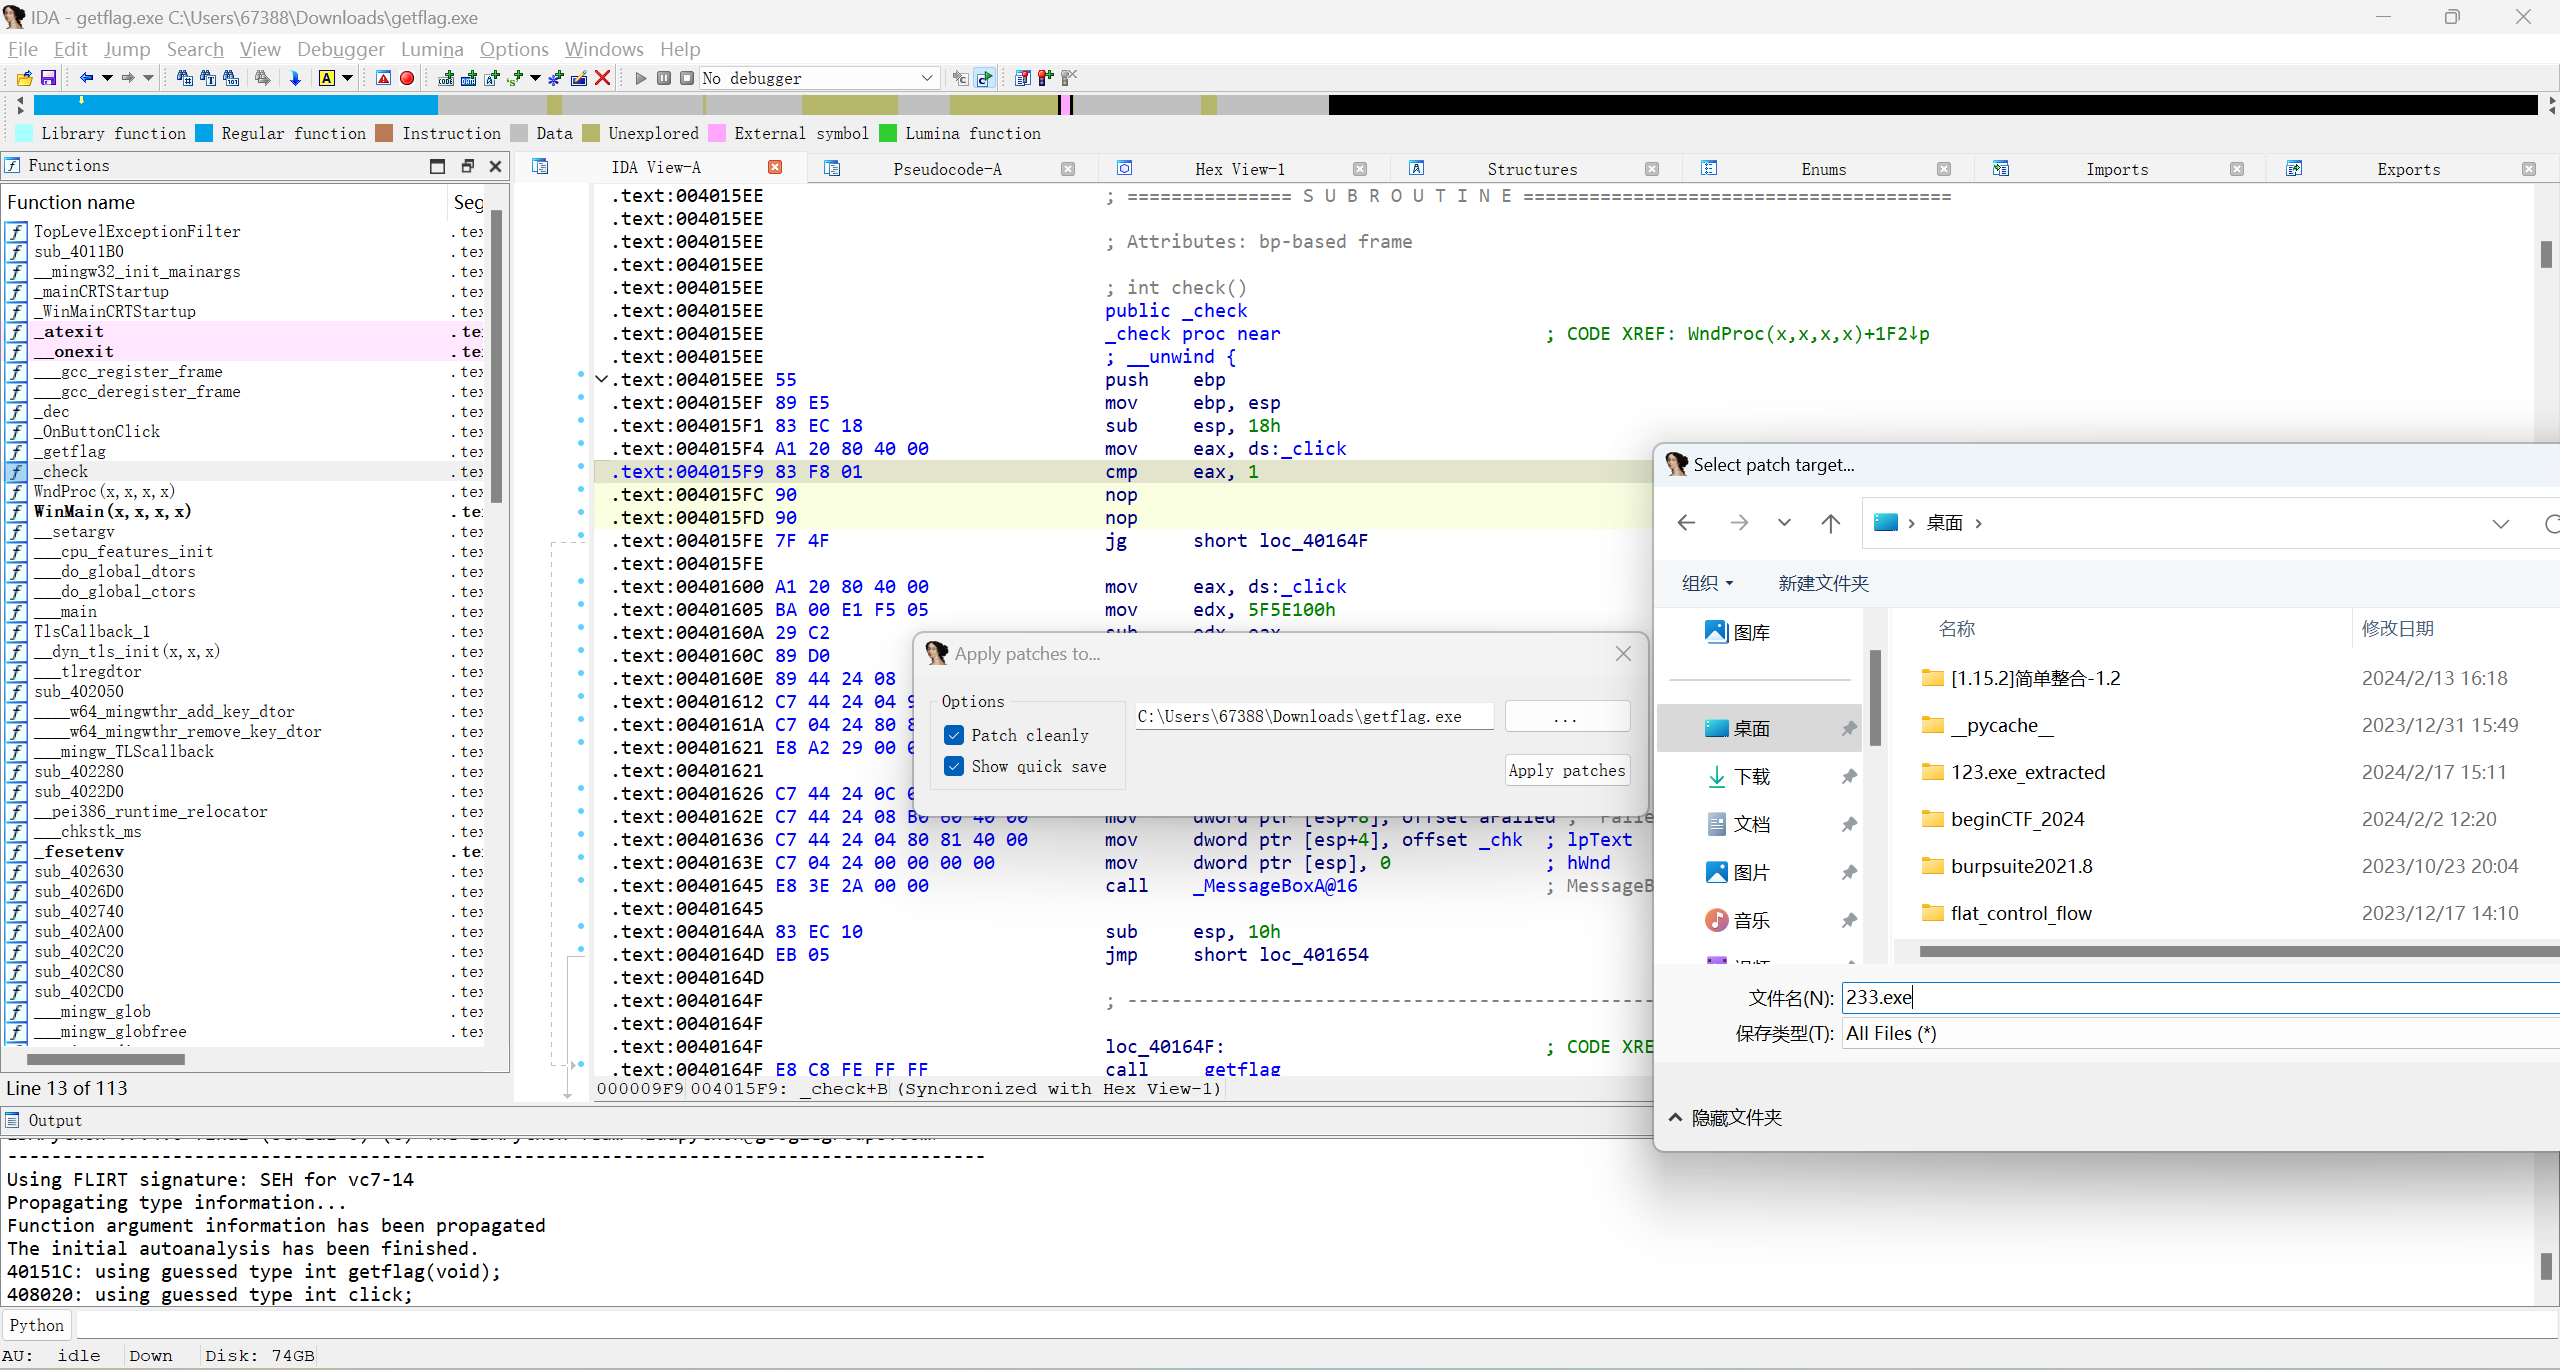Viewport: 2560px width, 1370px height.
Task: Switch to the Structures tab
Action: tap(1531, 169)
